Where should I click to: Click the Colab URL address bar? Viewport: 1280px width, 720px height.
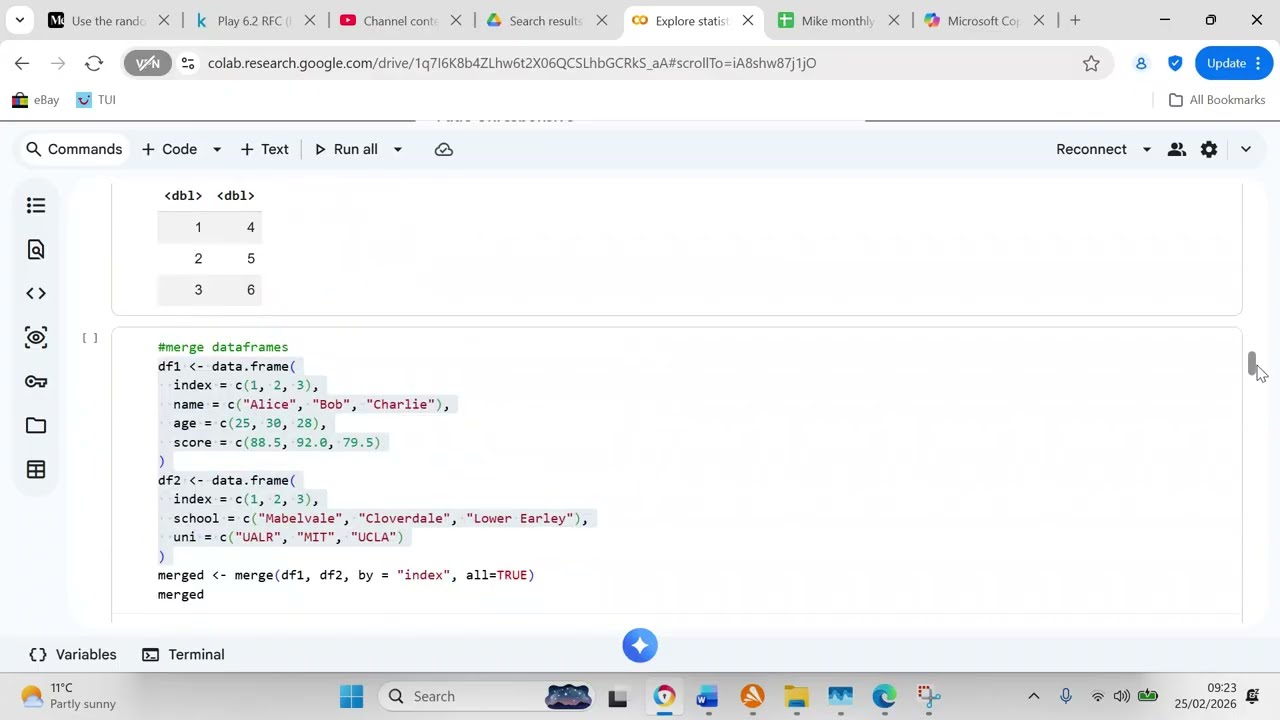pyautogui.click(x=512, y=63)
